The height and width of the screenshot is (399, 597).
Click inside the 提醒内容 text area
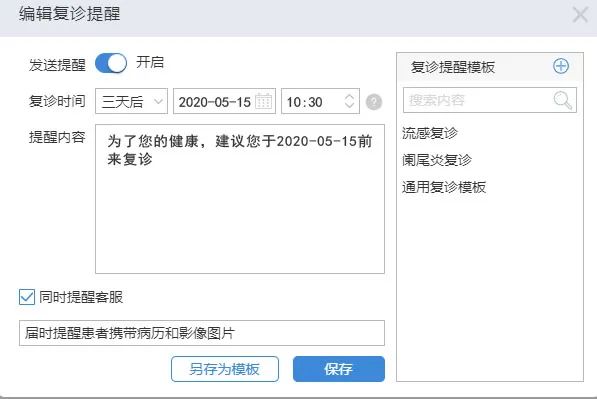coord(240,199)
